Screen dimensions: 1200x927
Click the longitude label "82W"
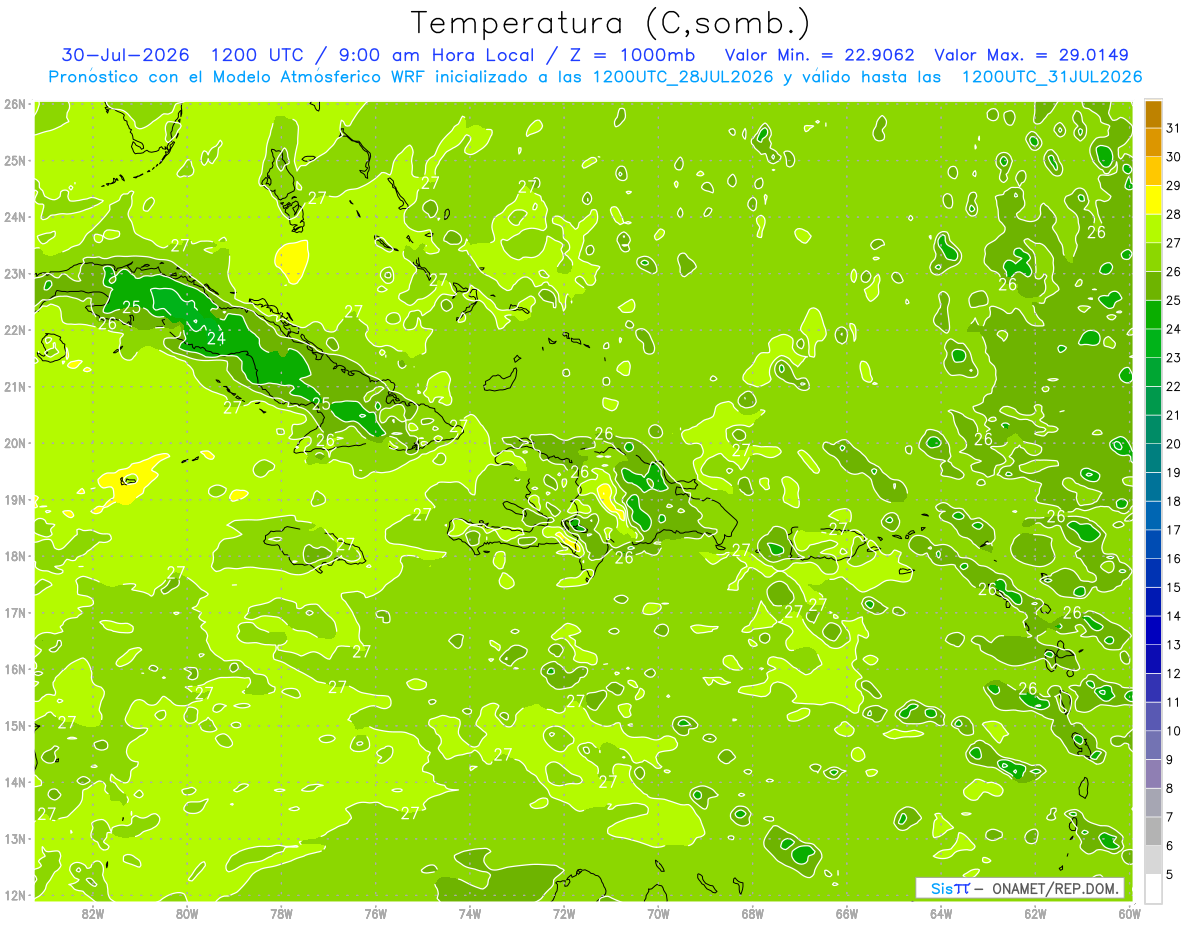pos(93,913)
